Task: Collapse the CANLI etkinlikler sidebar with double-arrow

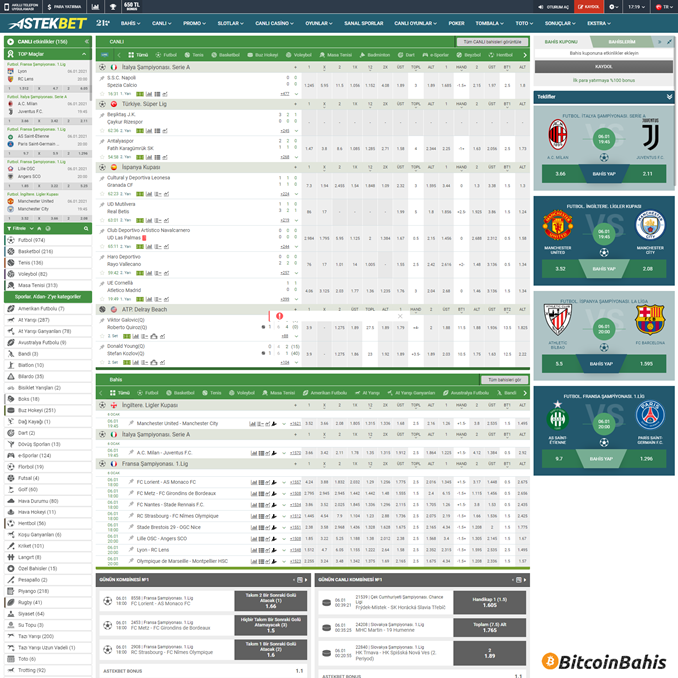Action: pyautogui.click(x=86, y=42)
